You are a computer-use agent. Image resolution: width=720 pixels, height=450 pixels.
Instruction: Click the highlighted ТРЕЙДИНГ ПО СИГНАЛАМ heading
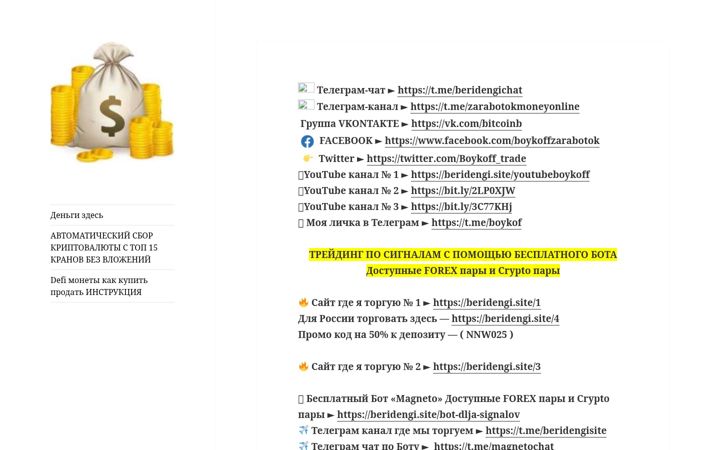463,254
